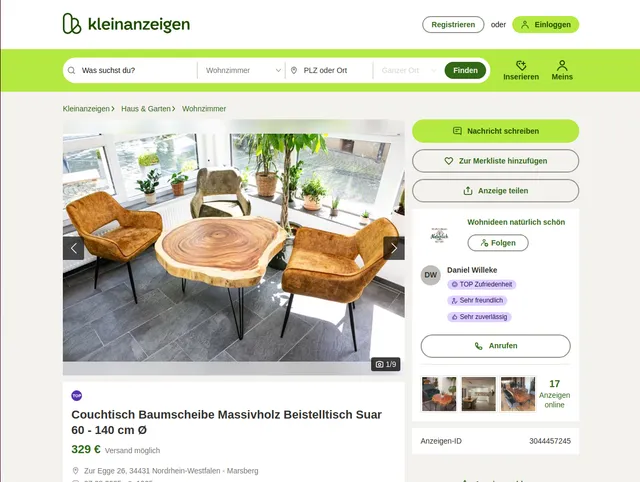Follow the seller with Folgen button

pos(498,243)
